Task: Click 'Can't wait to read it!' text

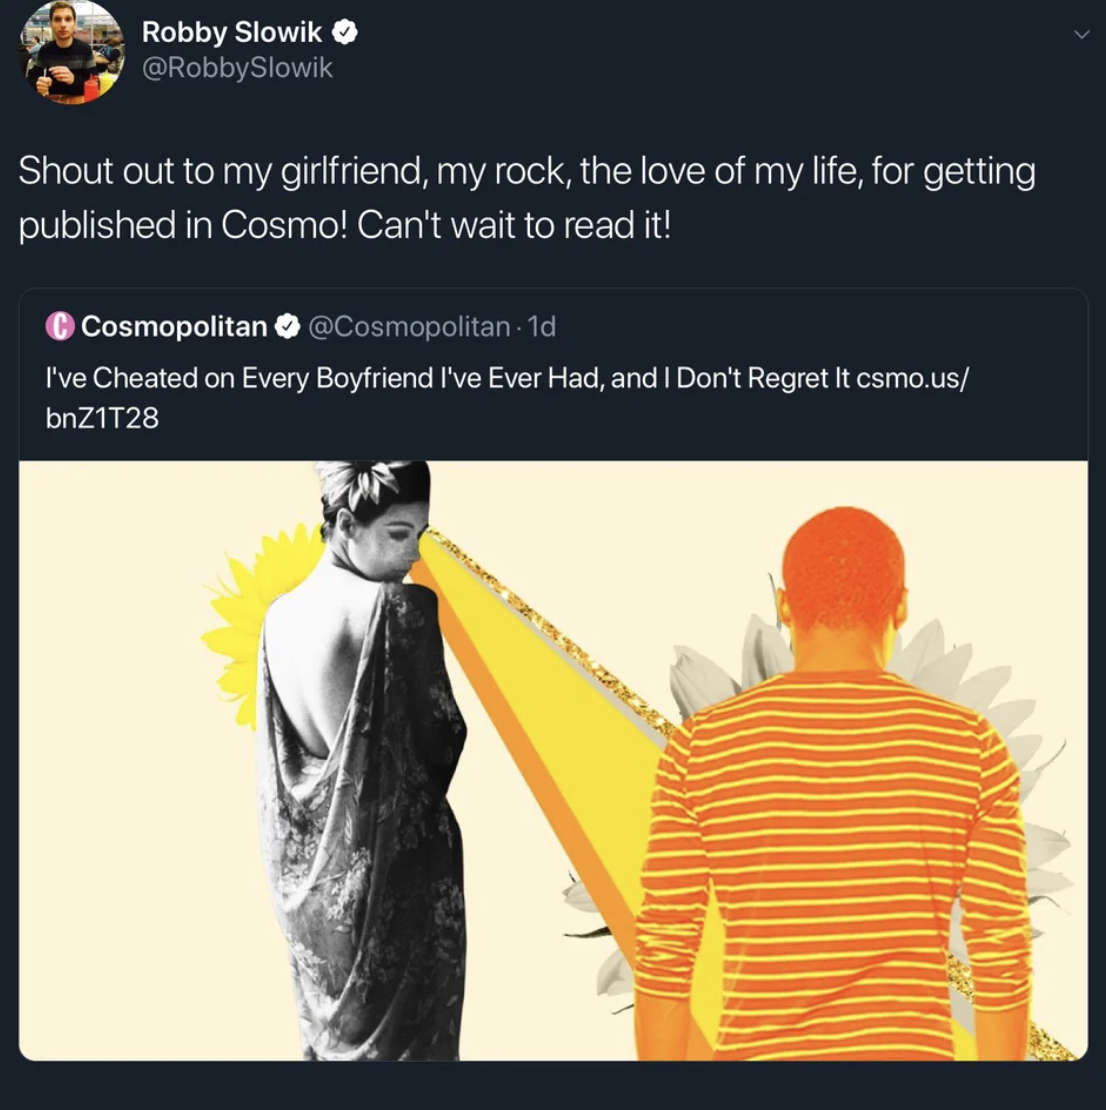Action: coord(513,225)
